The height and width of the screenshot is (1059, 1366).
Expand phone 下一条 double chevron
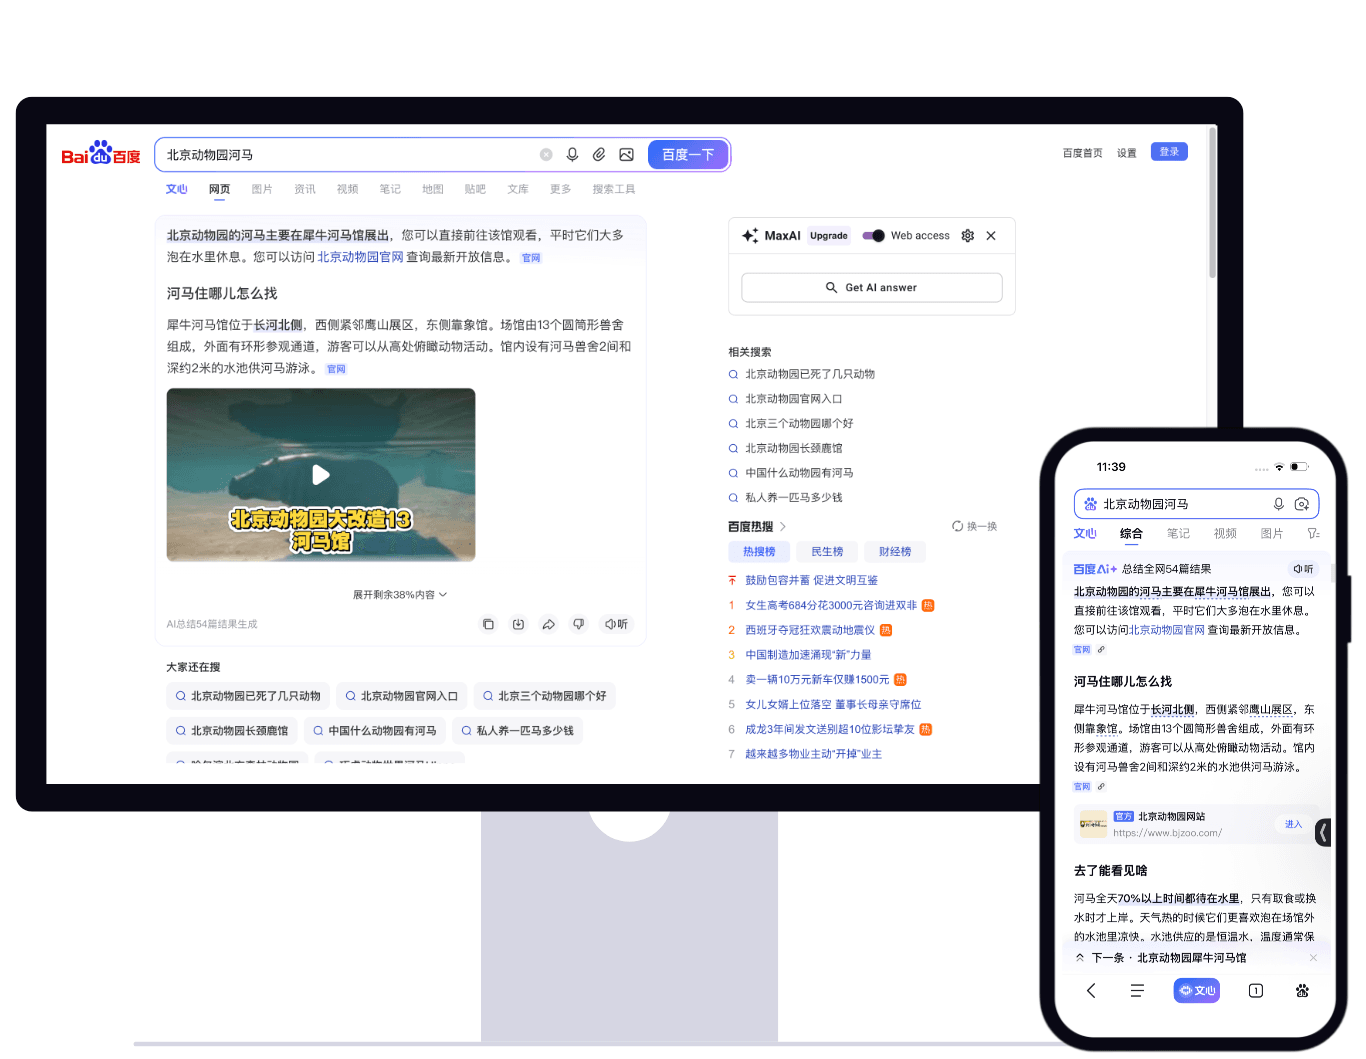[x=1080, y=958]
